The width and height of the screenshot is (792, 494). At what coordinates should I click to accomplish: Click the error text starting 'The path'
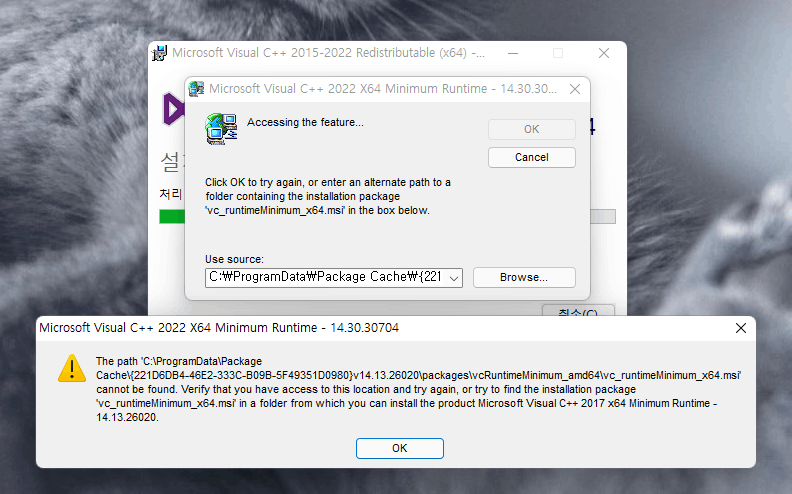coord(418,389)
